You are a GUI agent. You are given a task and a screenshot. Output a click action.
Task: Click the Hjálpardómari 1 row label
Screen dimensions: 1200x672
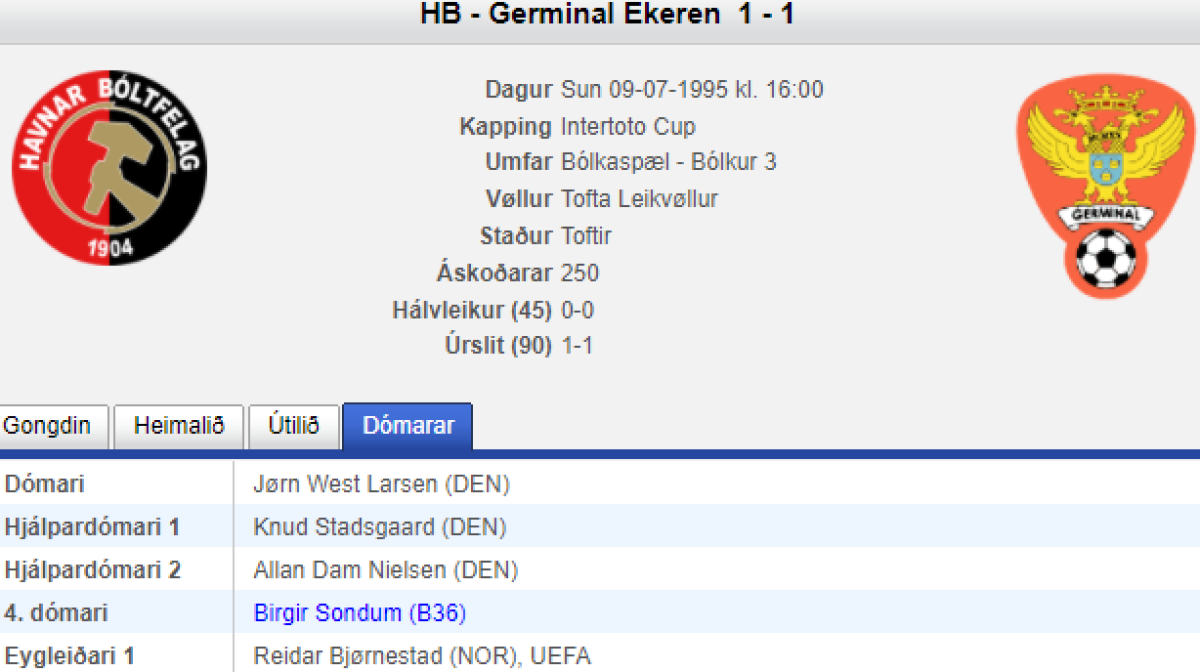[x=92, y=527]
